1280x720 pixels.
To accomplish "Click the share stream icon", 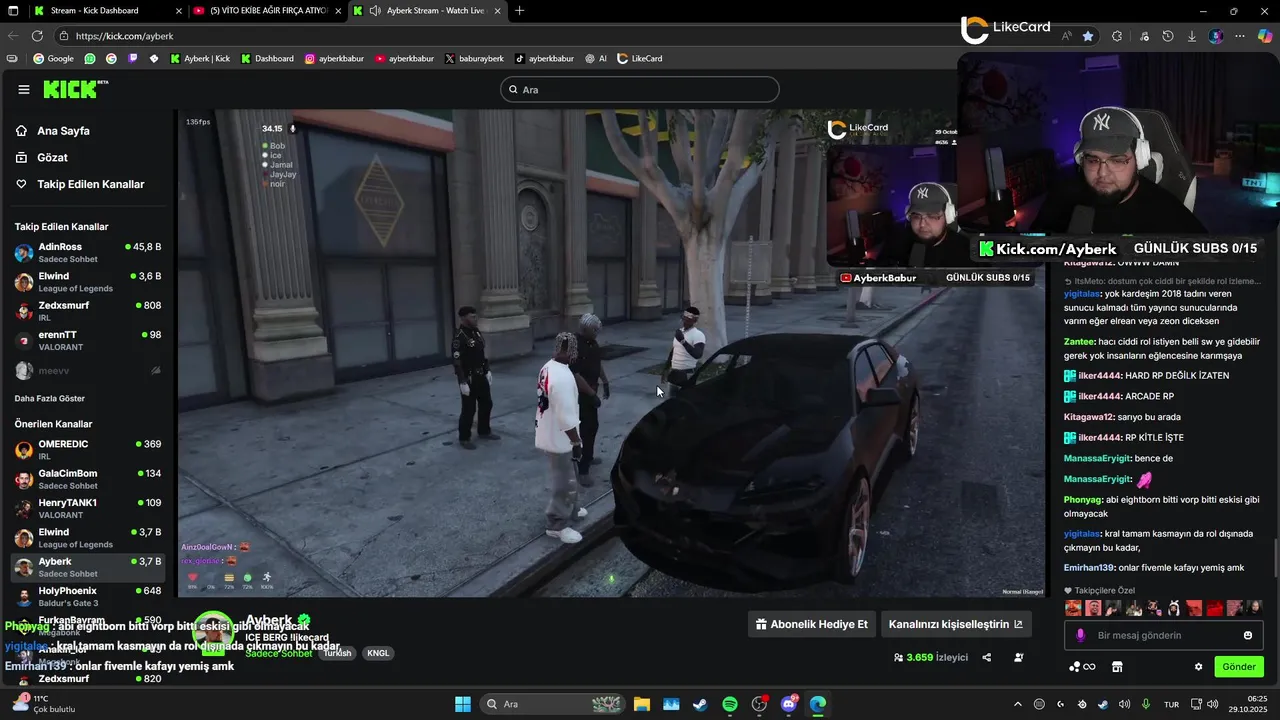I will [x=987, y=657].
